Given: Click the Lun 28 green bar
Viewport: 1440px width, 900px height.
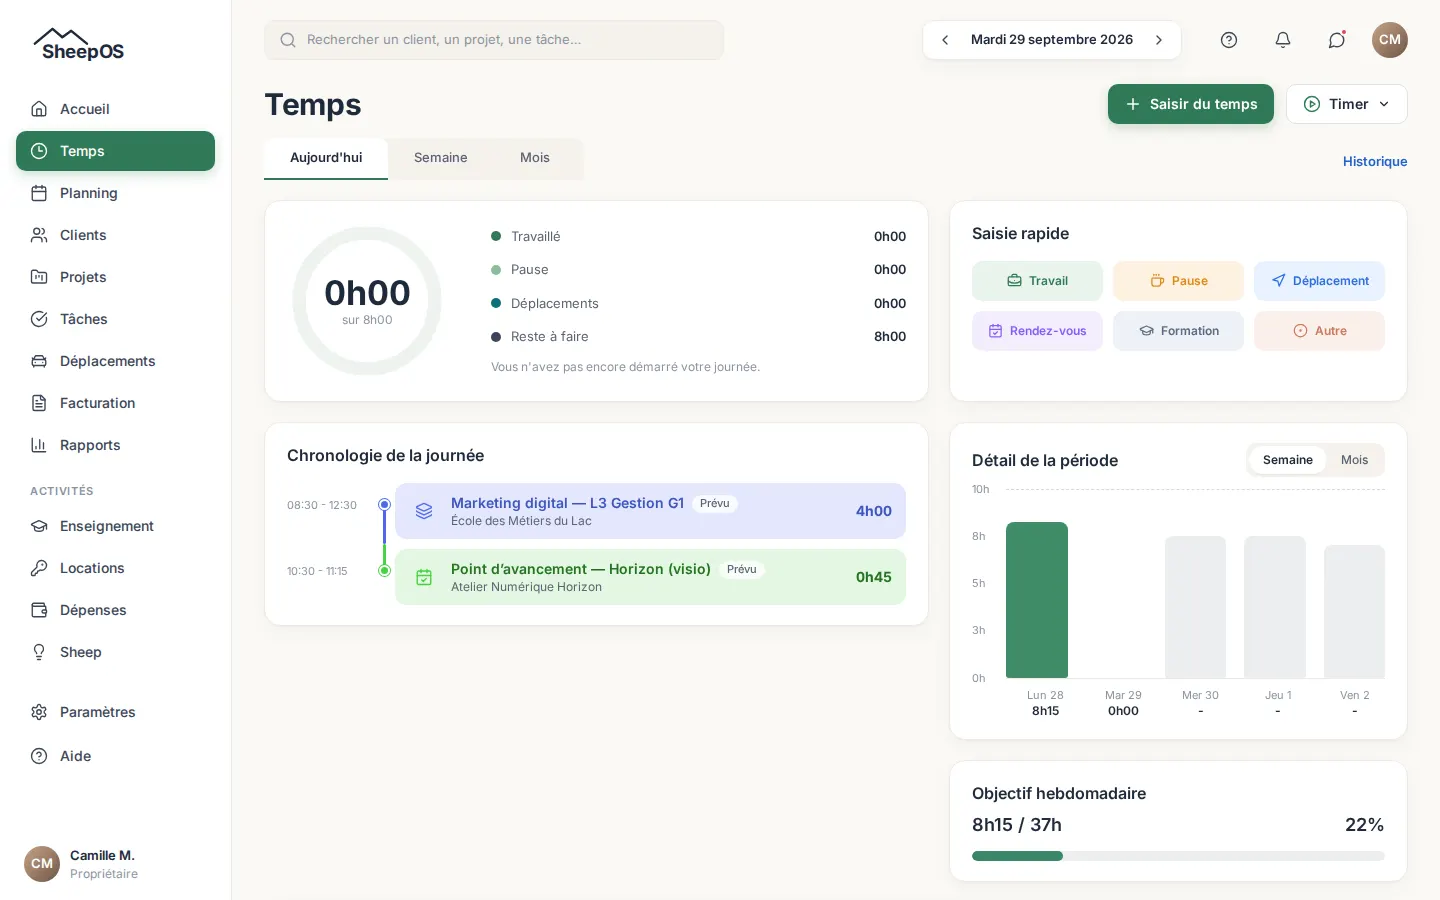Looking at the screenshot, I should pyautogui.click(x=1037, y=600).
